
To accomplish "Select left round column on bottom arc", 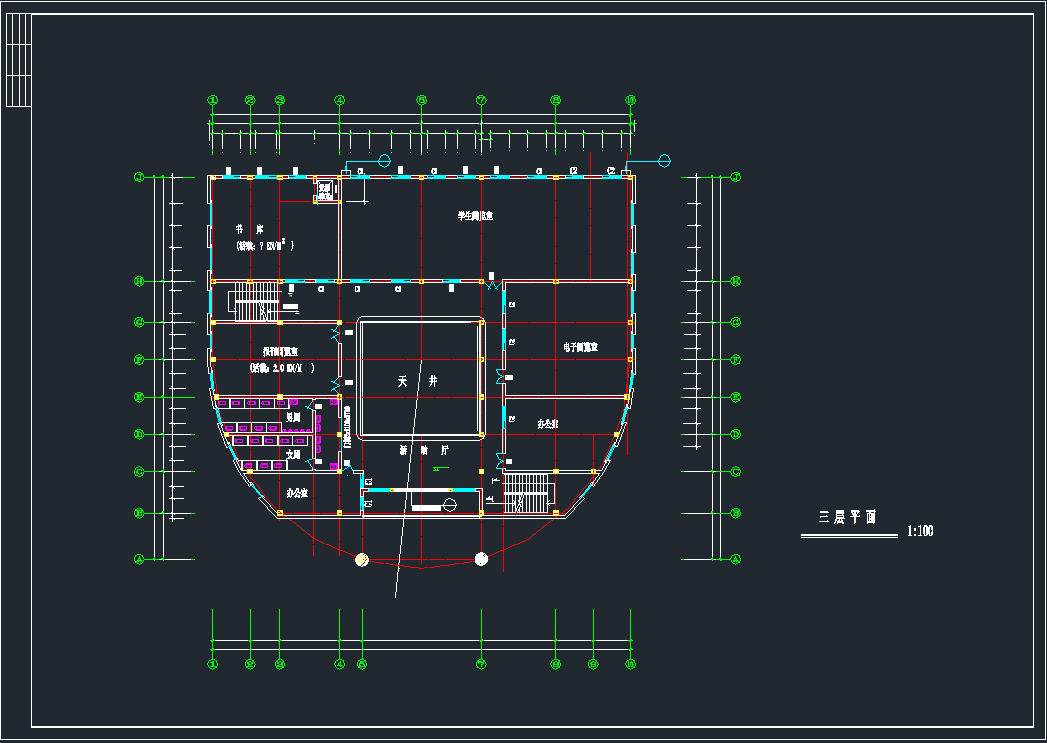I will 362,559.
